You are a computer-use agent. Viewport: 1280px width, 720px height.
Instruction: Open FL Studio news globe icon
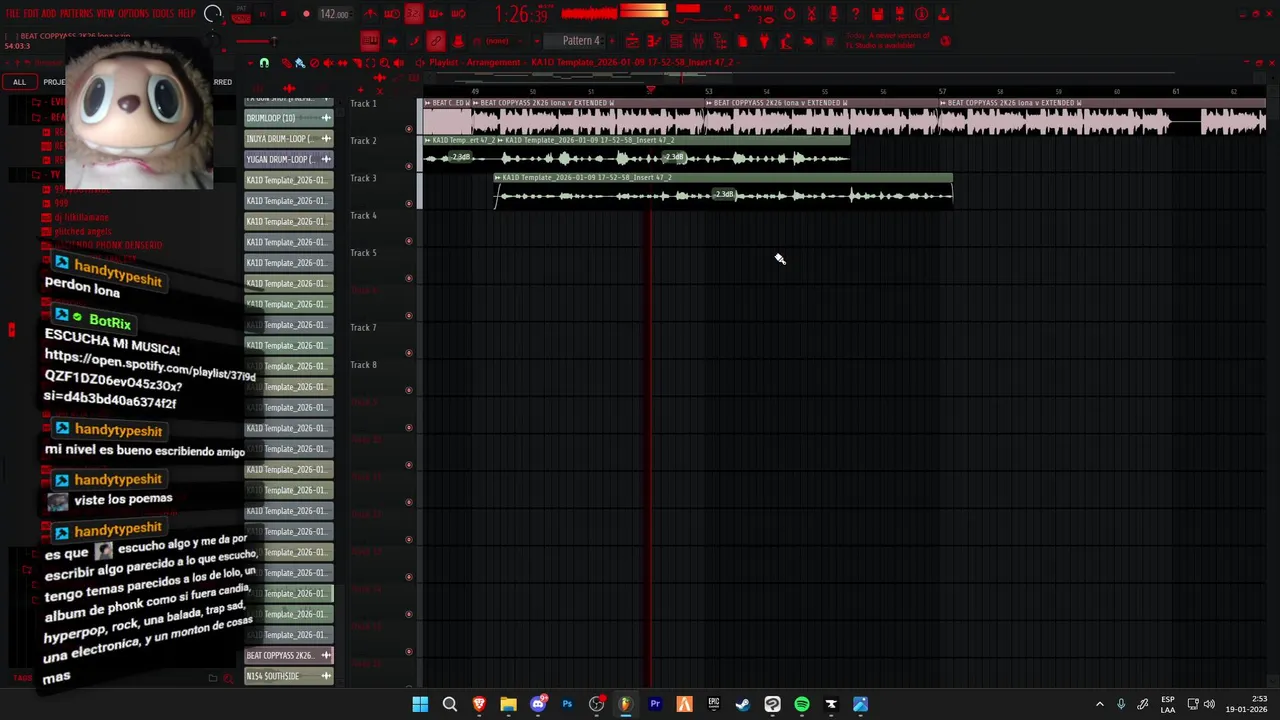(945, 41)
